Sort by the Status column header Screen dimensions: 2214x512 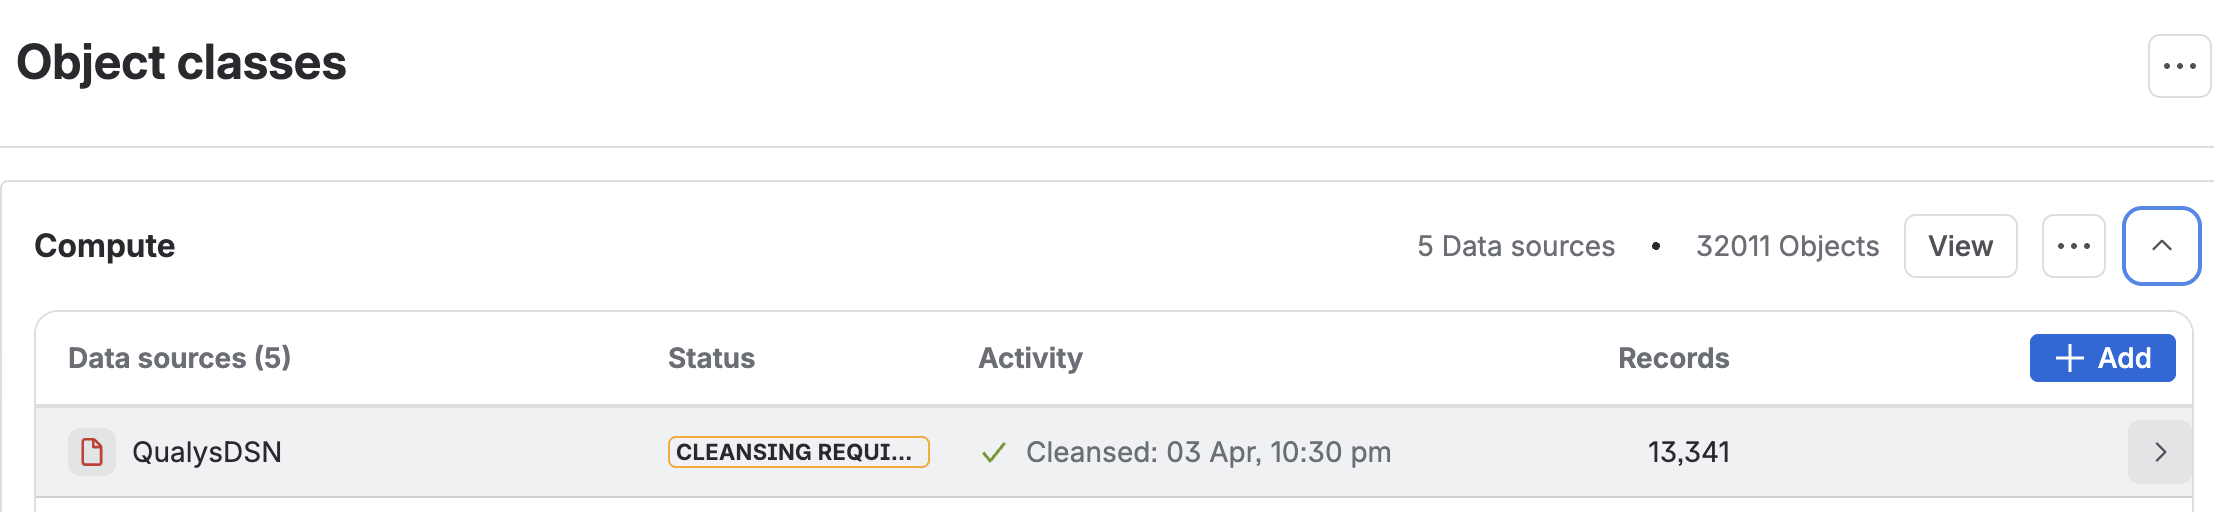tap(711, 358)
